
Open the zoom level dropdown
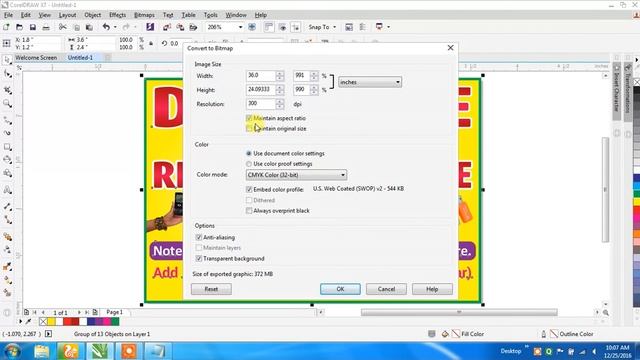point(240,27)
